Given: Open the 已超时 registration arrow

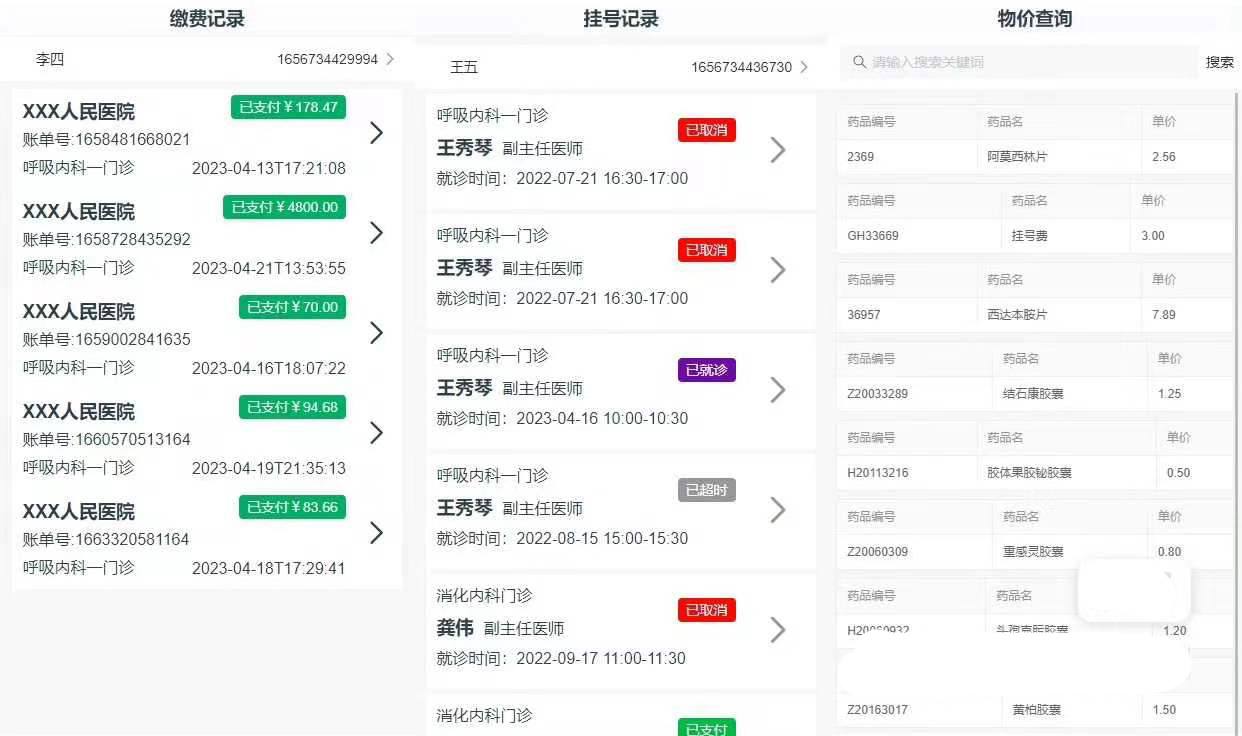Looking at the screenshot, I should point(777,510).
